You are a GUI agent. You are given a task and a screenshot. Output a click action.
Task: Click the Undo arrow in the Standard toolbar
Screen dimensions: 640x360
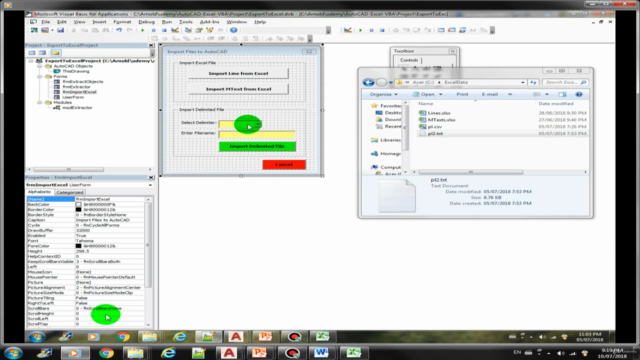119,30
